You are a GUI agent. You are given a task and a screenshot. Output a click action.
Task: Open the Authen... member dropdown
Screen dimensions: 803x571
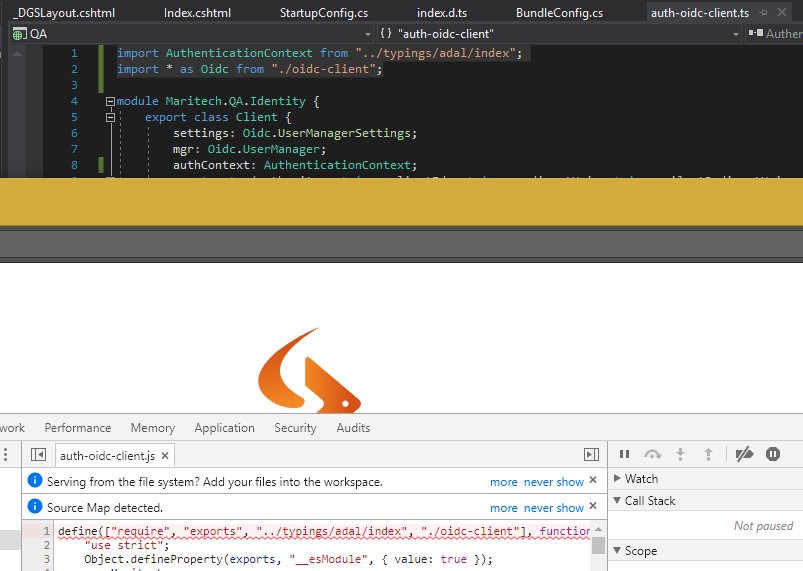774,34
